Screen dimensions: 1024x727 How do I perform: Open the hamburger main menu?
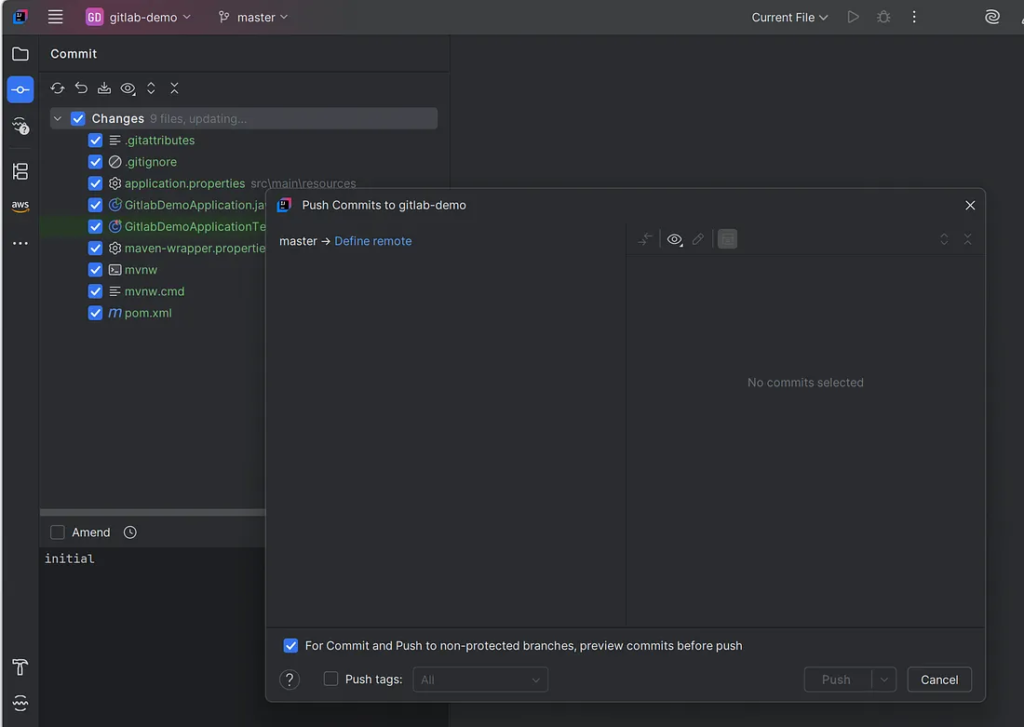point(56,17)
